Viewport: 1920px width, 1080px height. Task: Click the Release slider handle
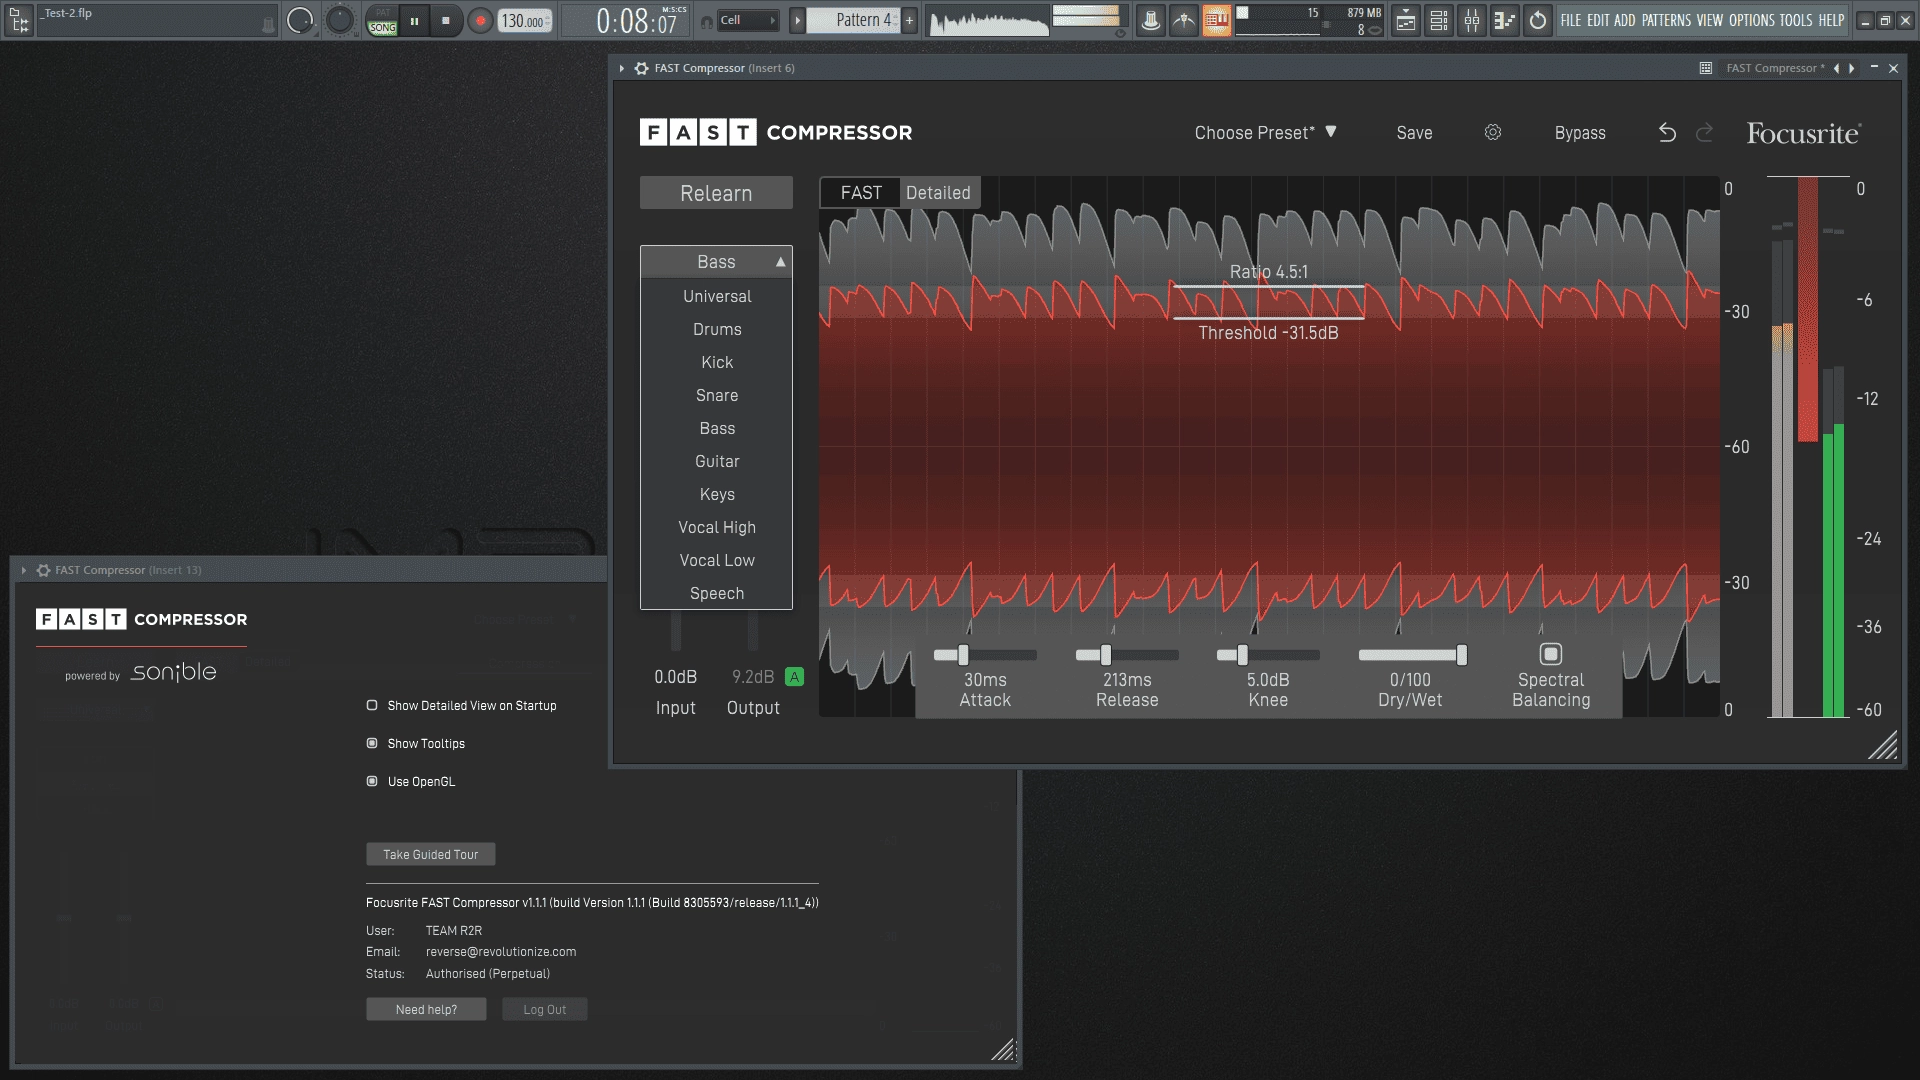pyautogui.click(x=1106, y=655)
